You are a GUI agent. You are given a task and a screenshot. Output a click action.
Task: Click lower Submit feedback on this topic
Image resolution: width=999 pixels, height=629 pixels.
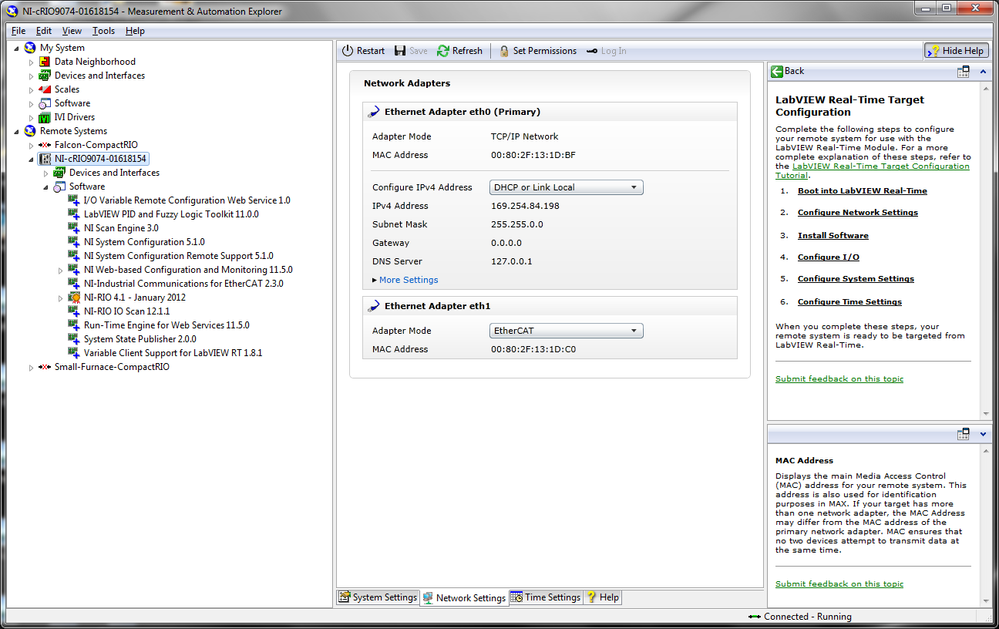(839, 584)
